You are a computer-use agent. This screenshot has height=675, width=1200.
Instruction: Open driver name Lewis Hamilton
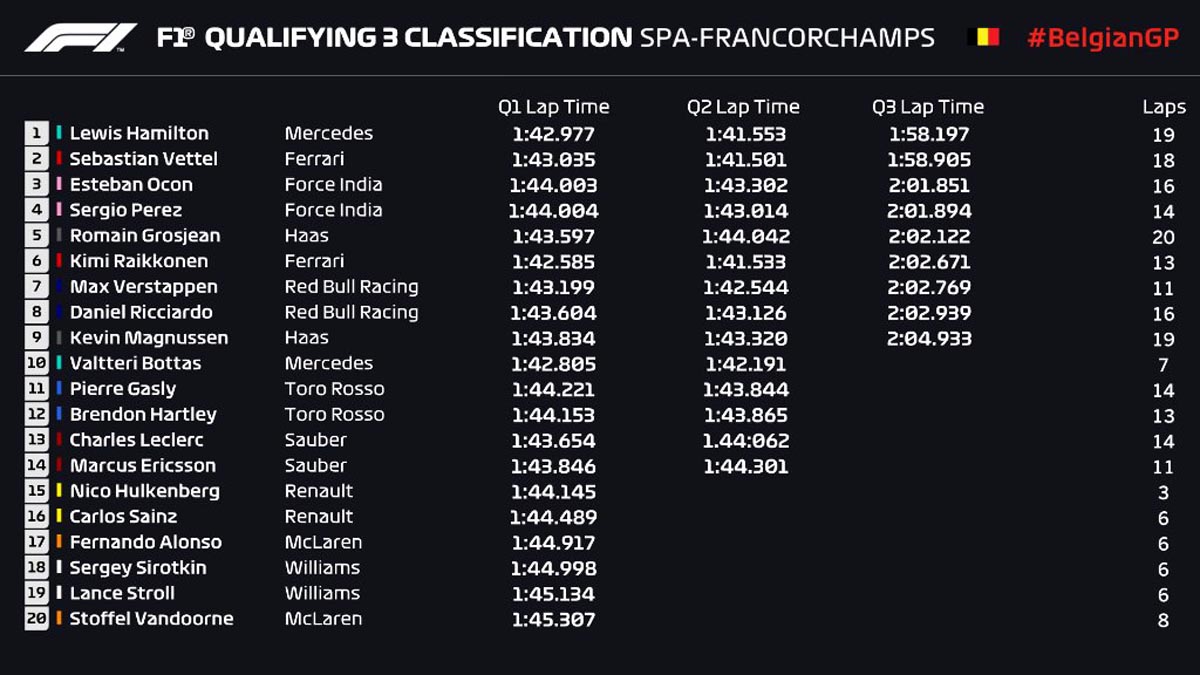click(x=139, y=133)
